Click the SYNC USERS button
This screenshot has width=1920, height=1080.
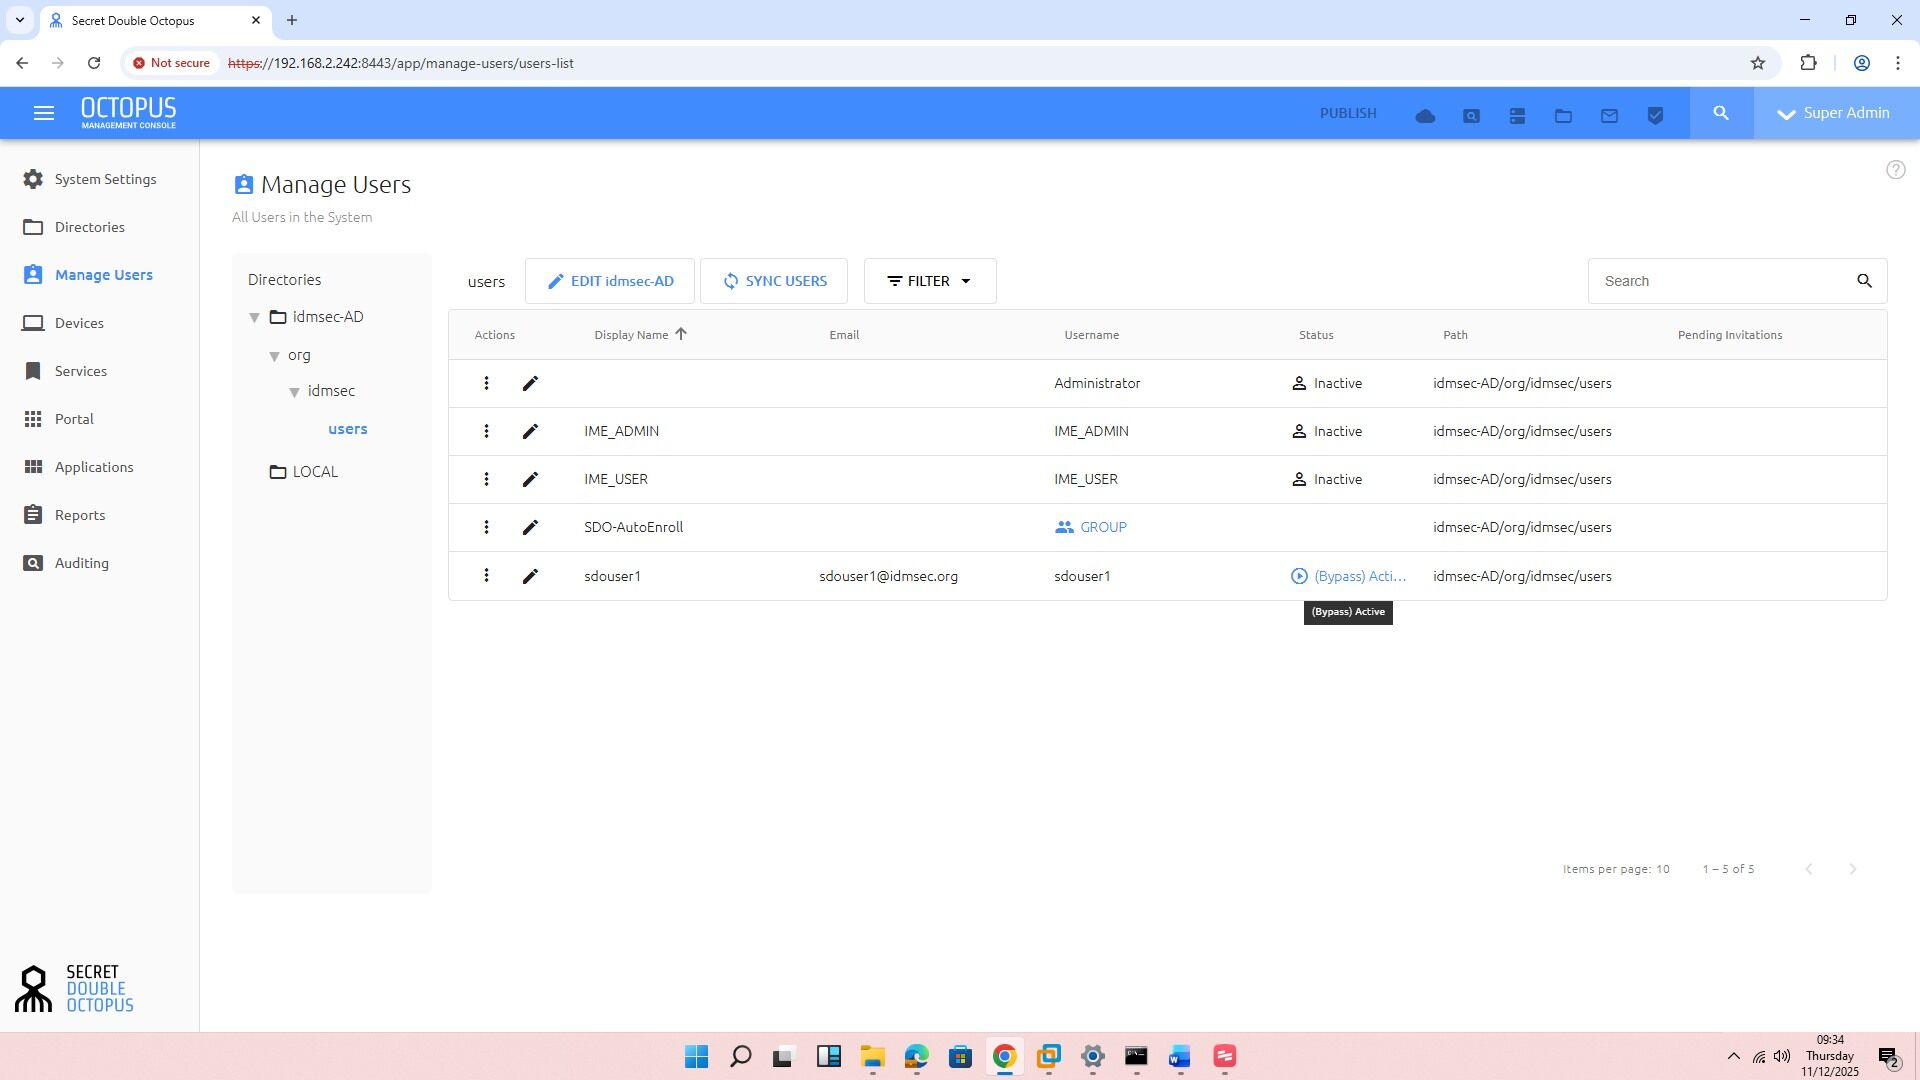point(774,281)
